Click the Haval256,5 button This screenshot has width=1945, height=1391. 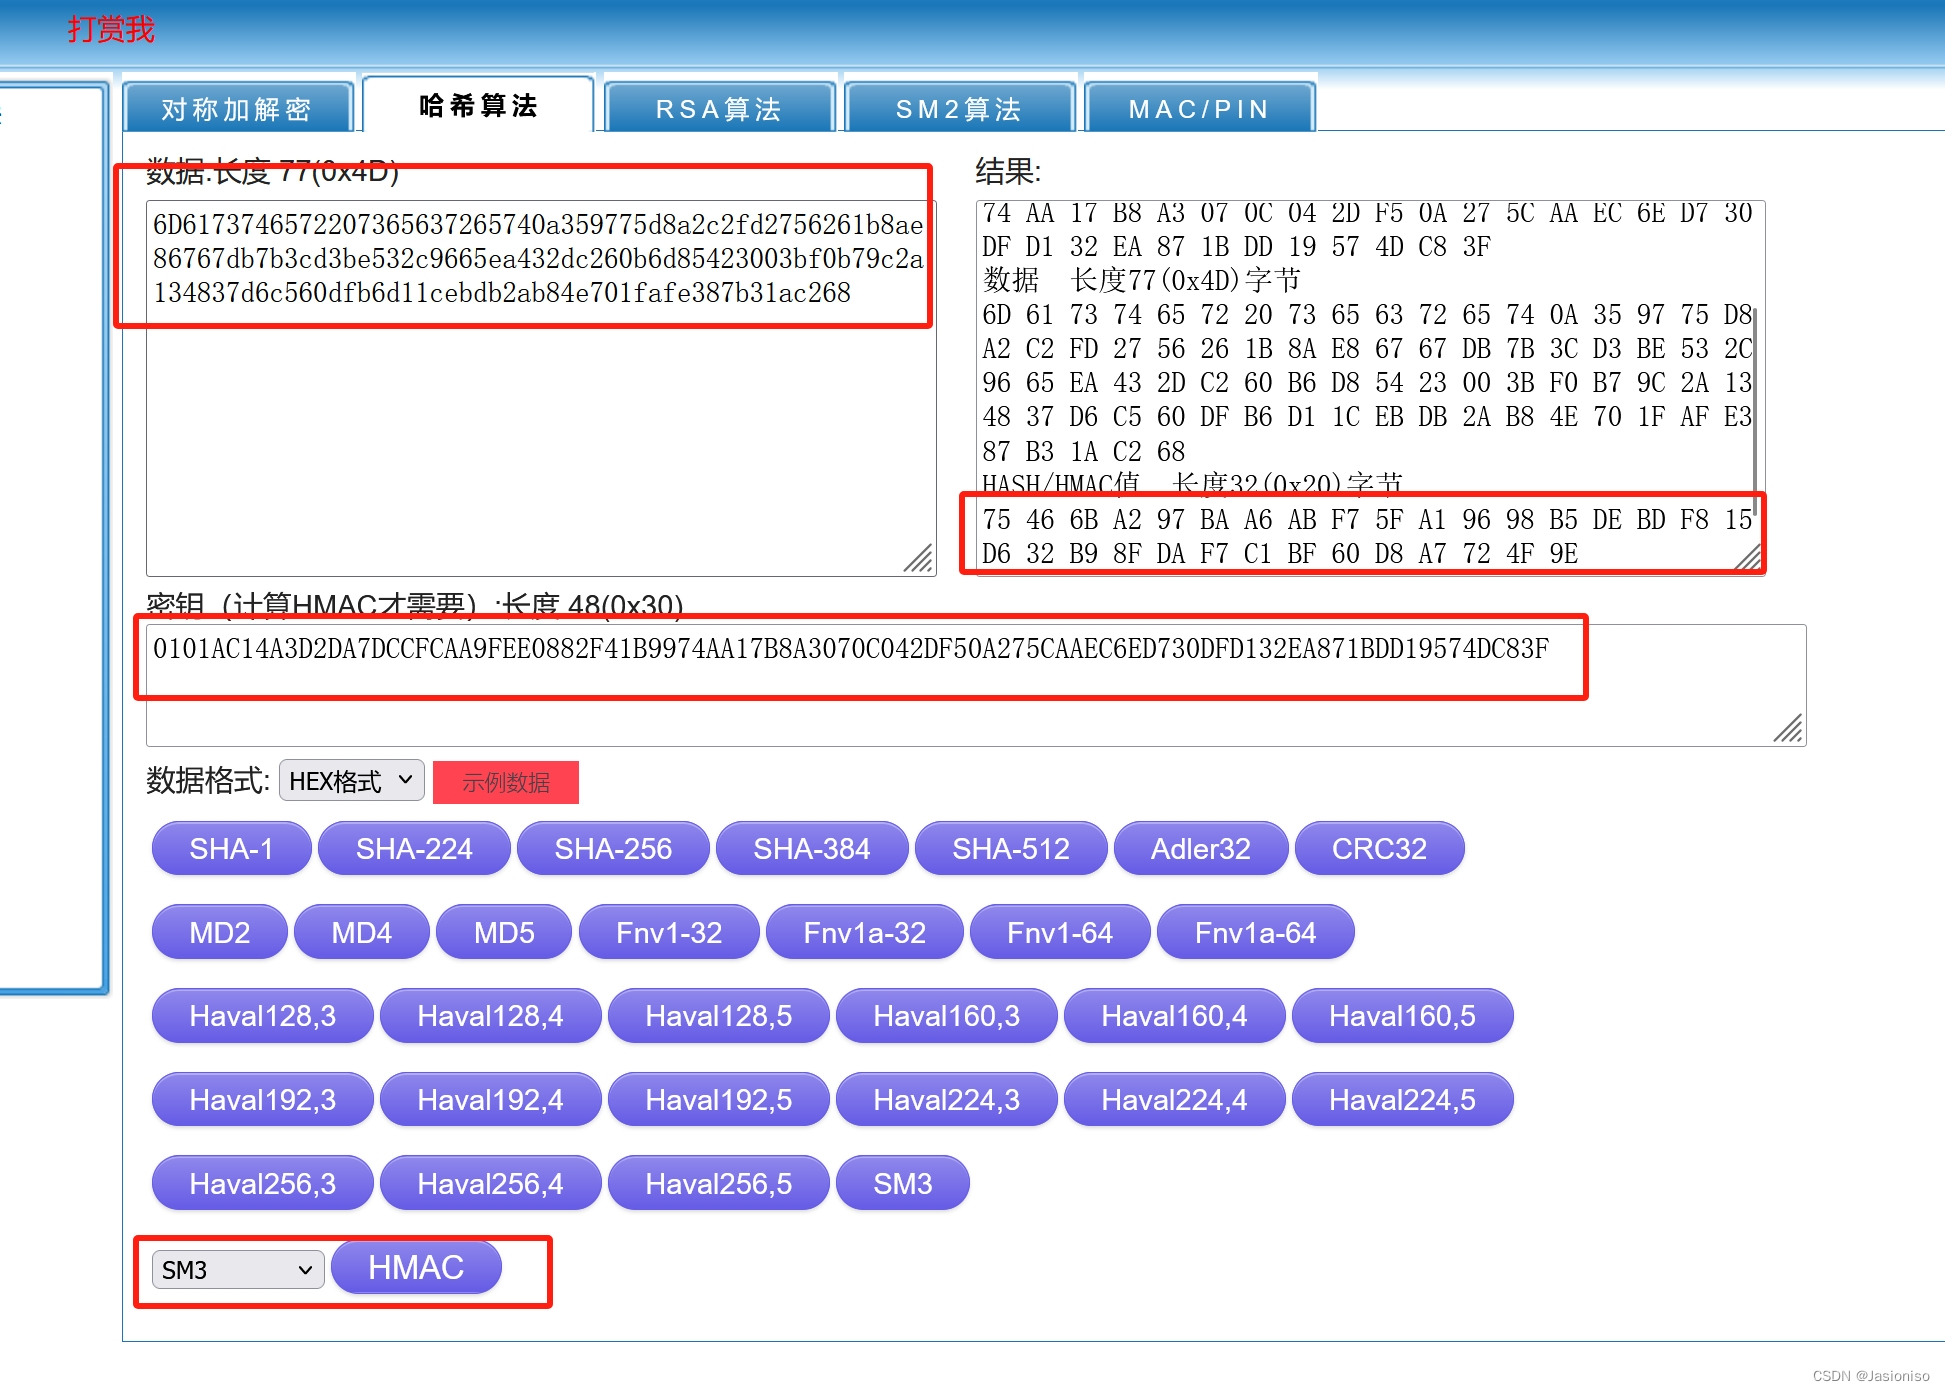(x=718, y=1184)
